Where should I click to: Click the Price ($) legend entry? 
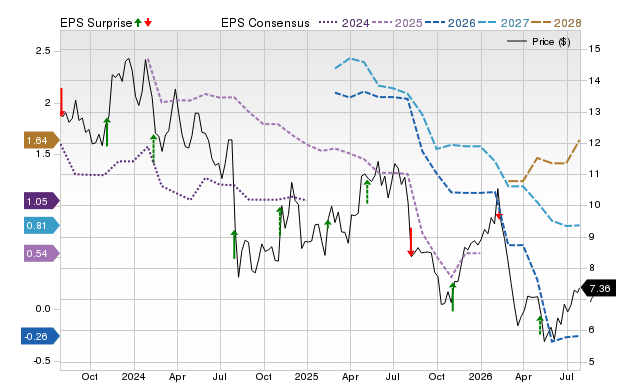pos(539,42)
